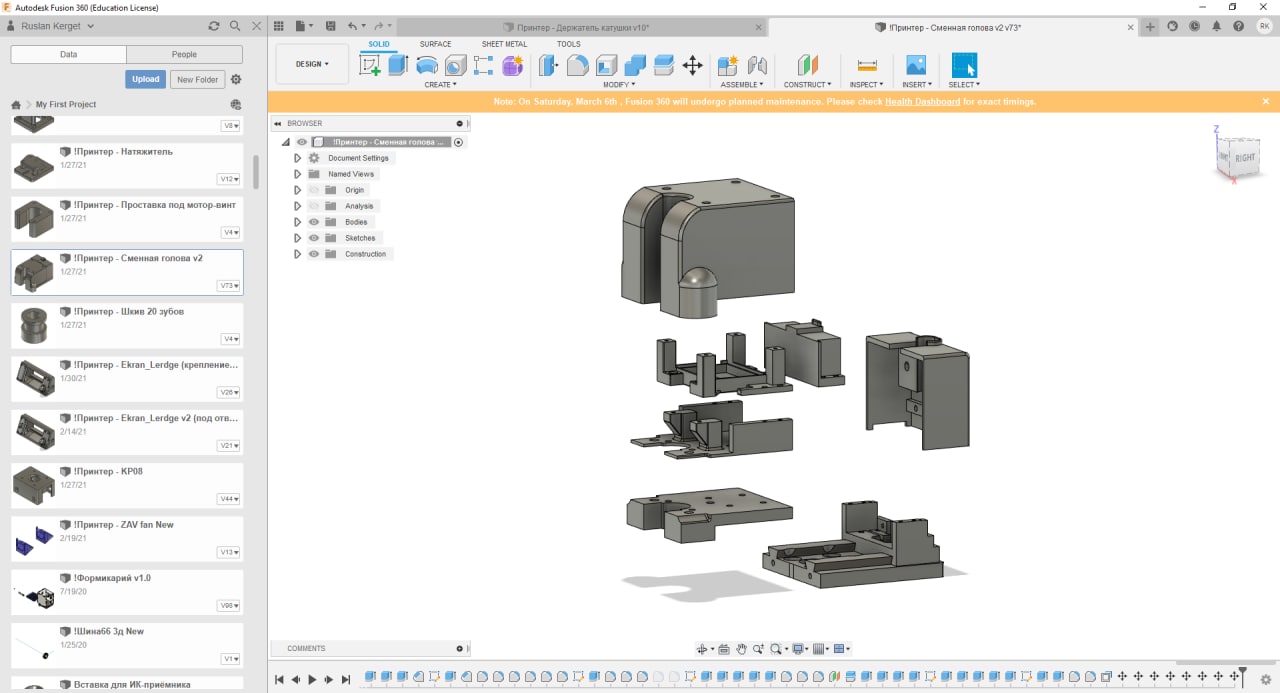The width and height of the screenshot is (1280, 693).
Task: Open the Pan hand navigation tool
Action: coord(742,649)
